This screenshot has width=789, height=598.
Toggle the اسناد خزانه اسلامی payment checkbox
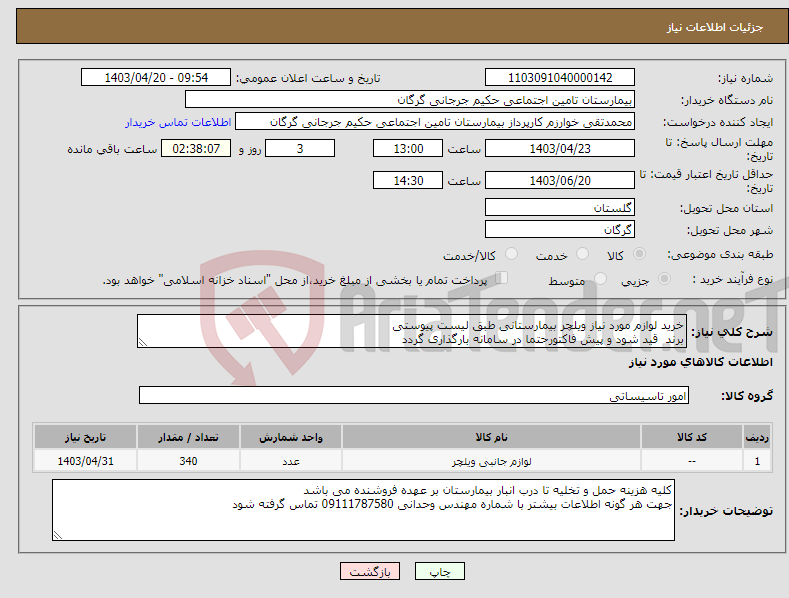(501, 278)
